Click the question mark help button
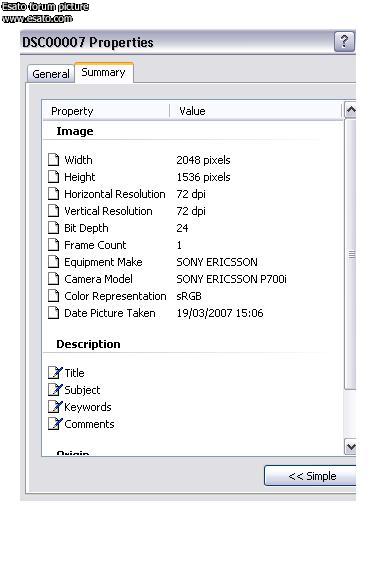This screenshot has height=565, width=388. click(344, 41)
